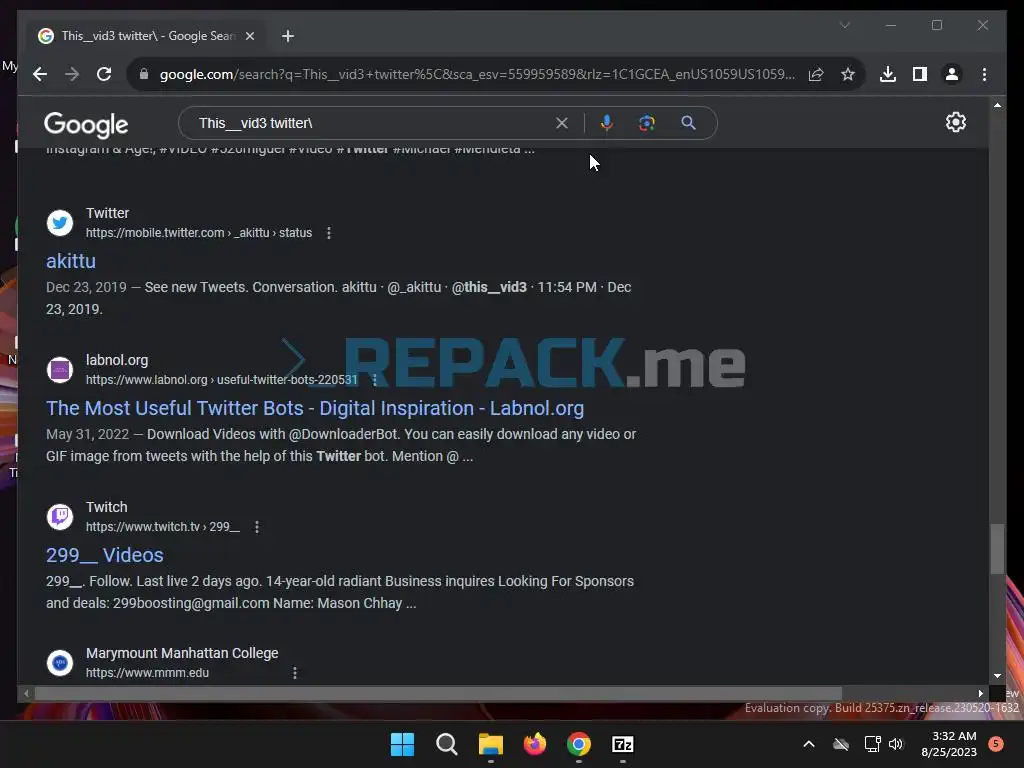Click the mobile.twitter.com result URL
The width and height of the screenshot is (1024, 768).
tap(199, 232)
